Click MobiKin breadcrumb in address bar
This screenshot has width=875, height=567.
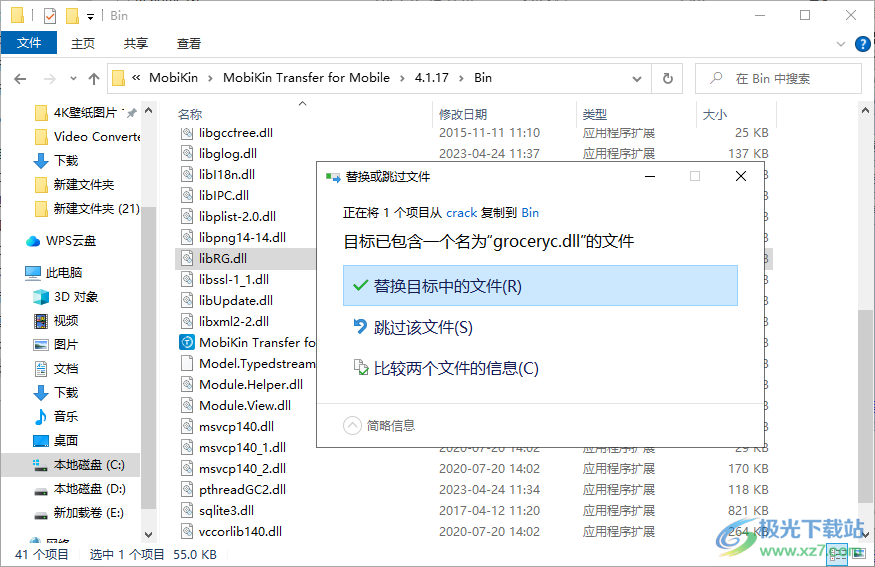[x=173, y=78]
